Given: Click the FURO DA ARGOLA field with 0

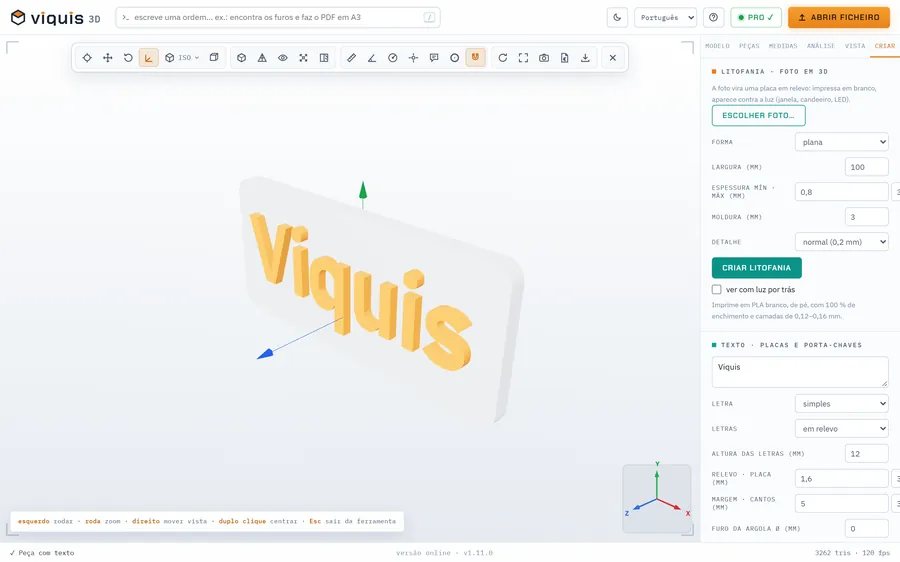Looking at the screenshot, I should (x=867, y=528).
